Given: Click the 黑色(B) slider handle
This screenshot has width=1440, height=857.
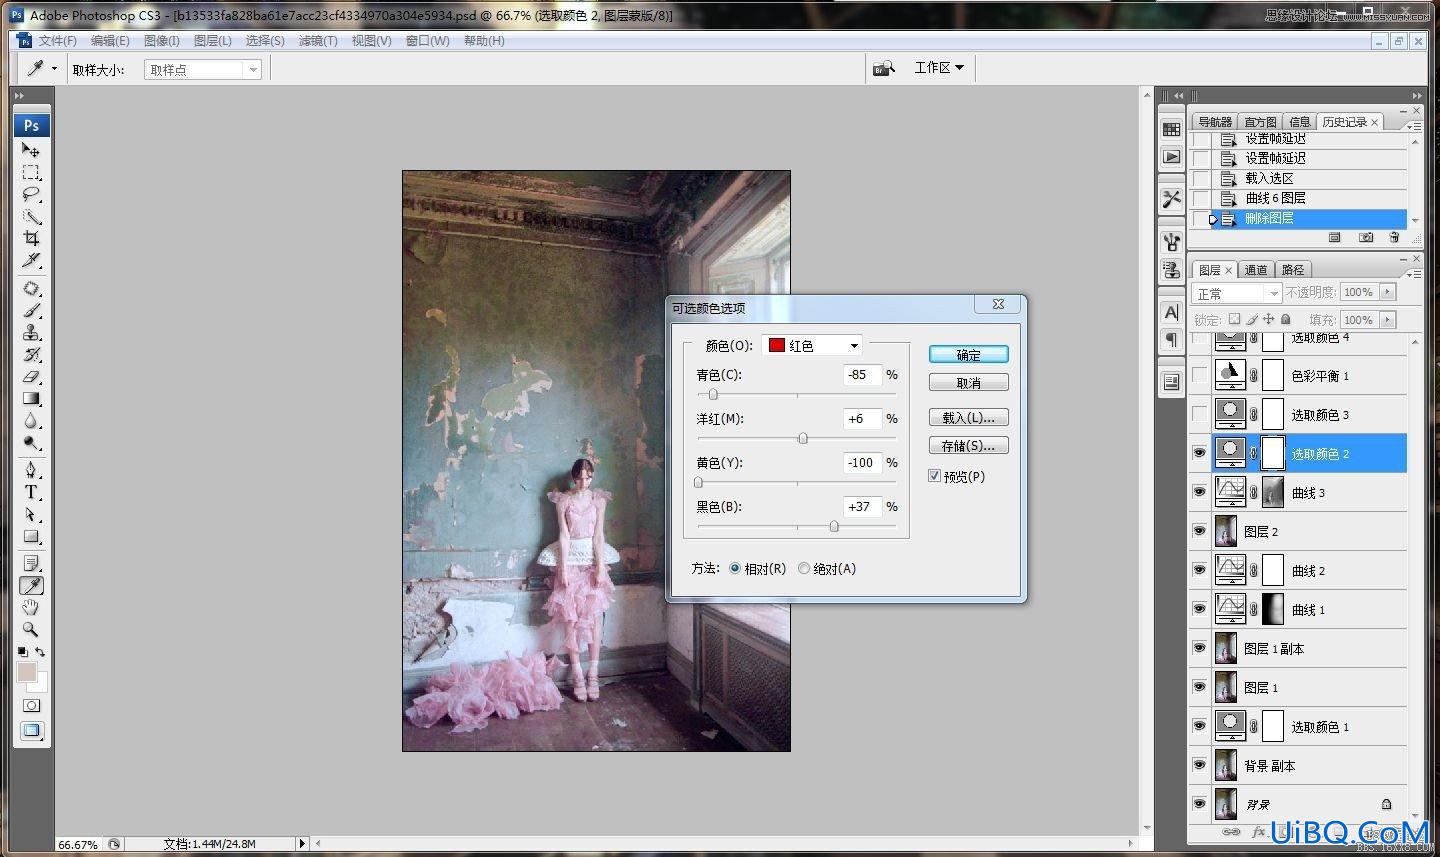Looking at the screenshot, I should pos(834,526).
